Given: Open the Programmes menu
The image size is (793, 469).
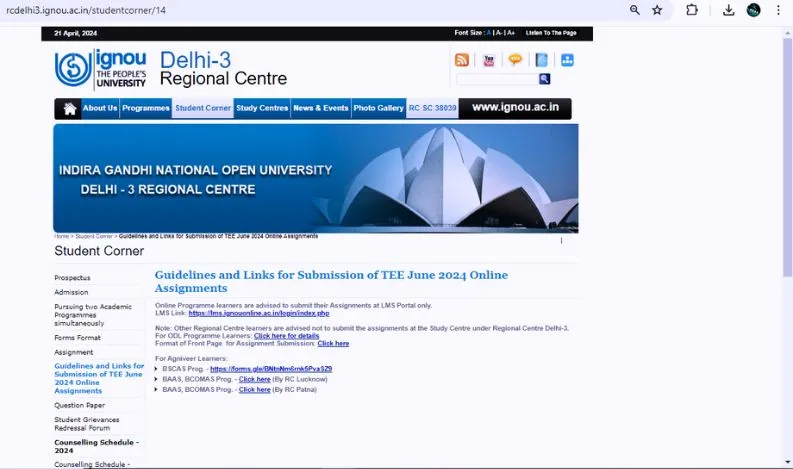Looking at the screenshot, I should [146, 108].
